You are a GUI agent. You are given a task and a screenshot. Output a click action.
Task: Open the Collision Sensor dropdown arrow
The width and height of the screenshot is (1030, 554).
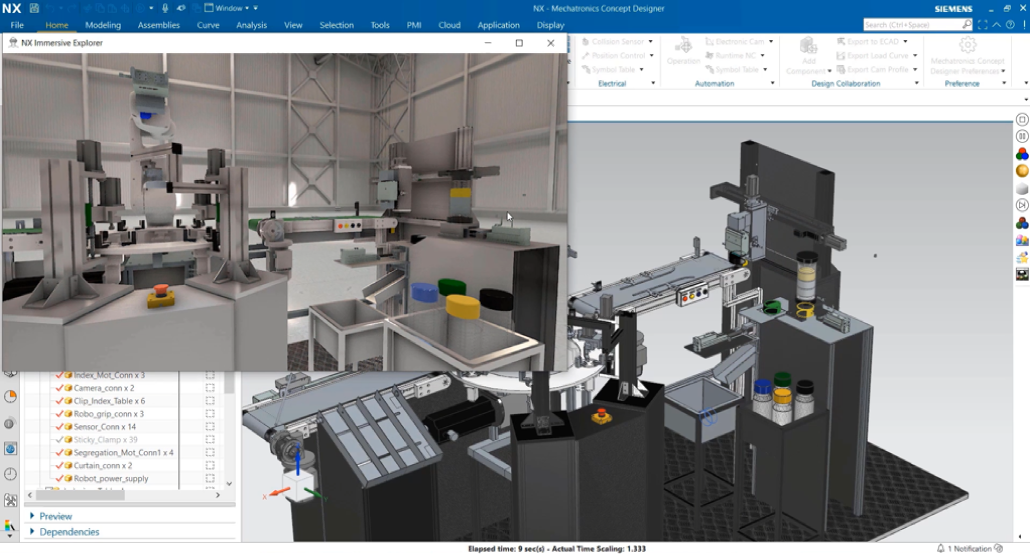pos(651,41)
